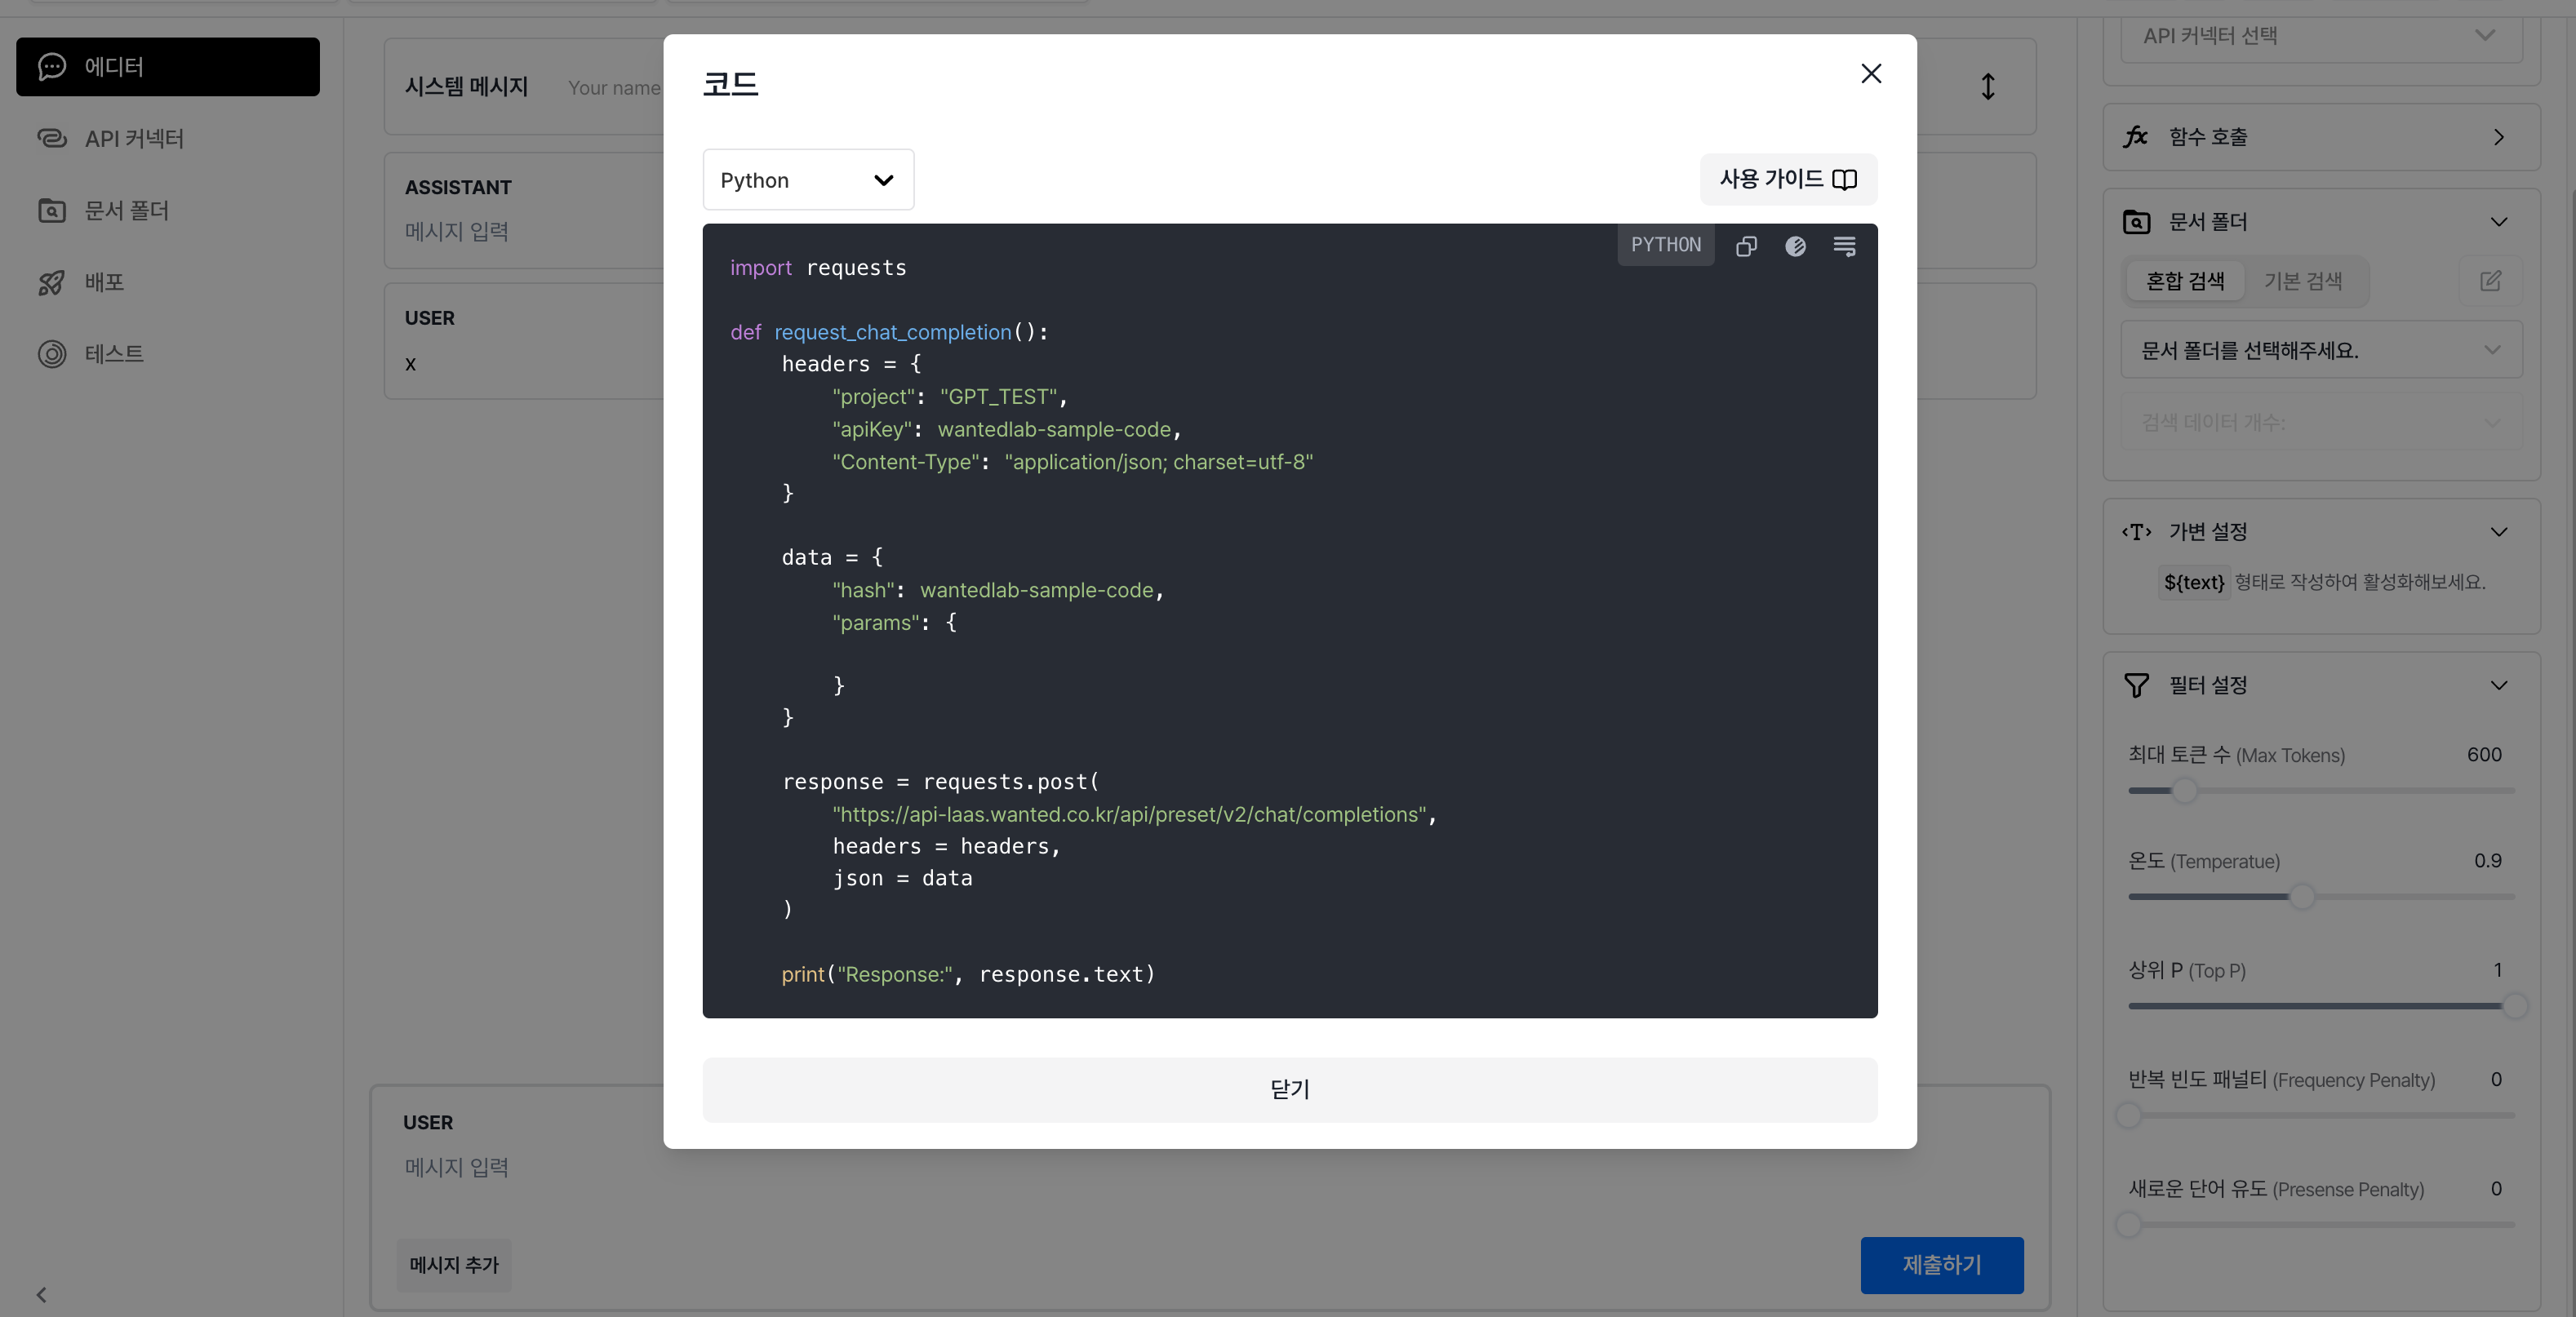Screen dimensions: 2576x1317
Task: Adjust the Temperature slider handle
Action: 2302,897
